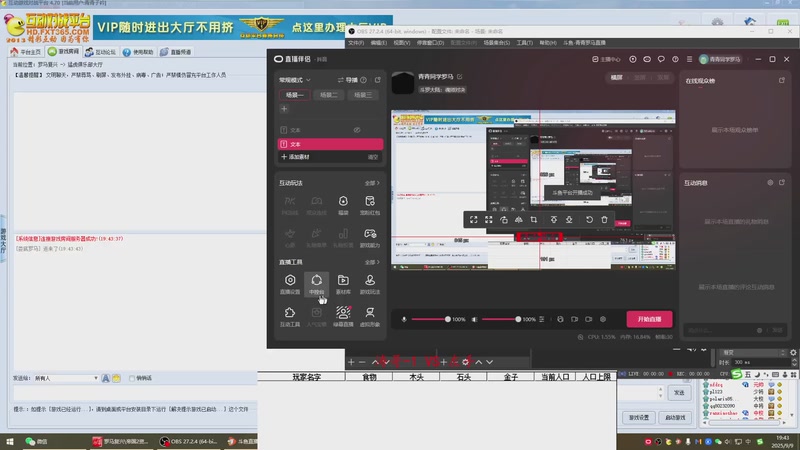
Task: Mute the microphone icon
Action: click(404, 319)
